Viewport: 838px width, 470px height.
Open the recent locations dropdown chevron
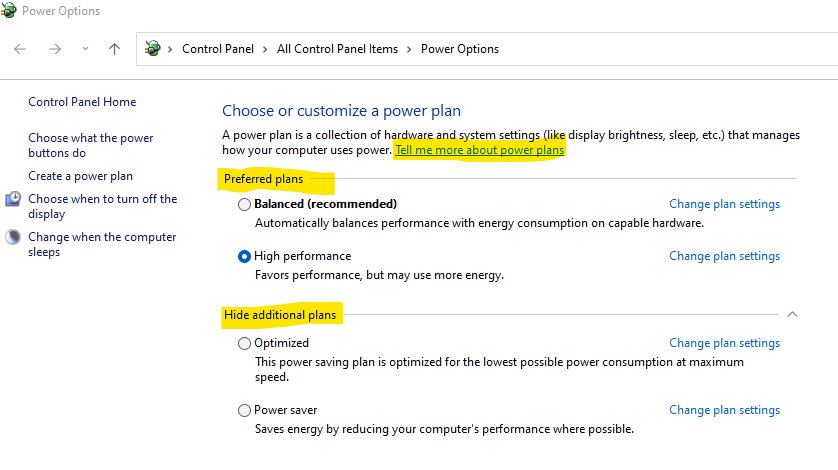85,49
